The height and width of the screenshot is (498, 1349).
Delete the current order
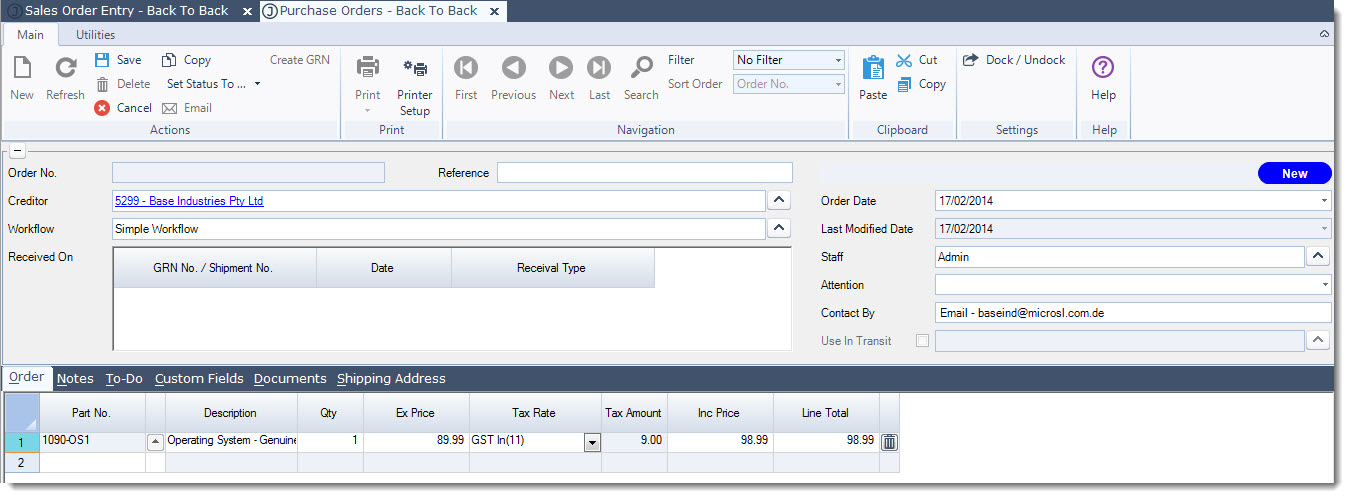coord(123,84)
